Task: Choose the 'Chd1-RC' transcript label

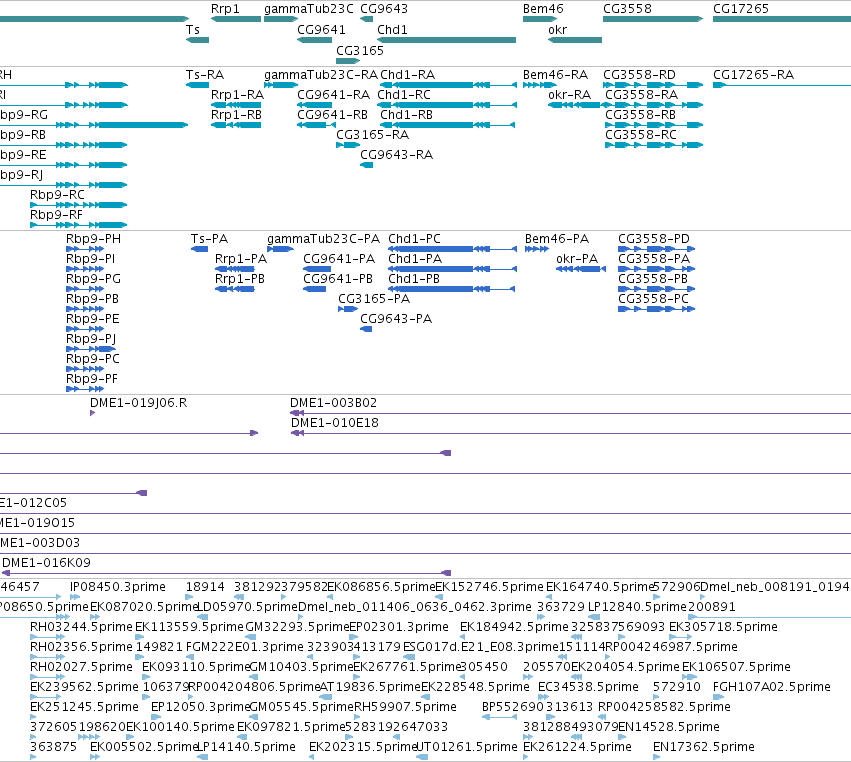Action: tap(404, 95)
